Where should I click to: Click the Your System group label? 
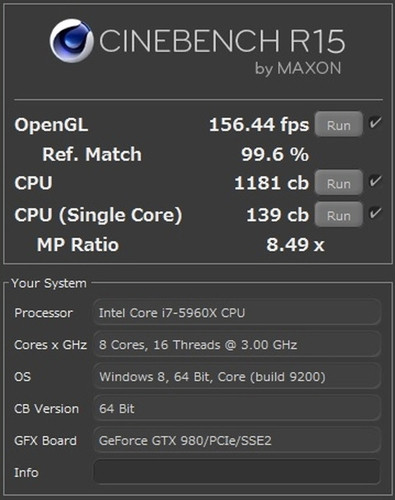click(x=49, y=283)
